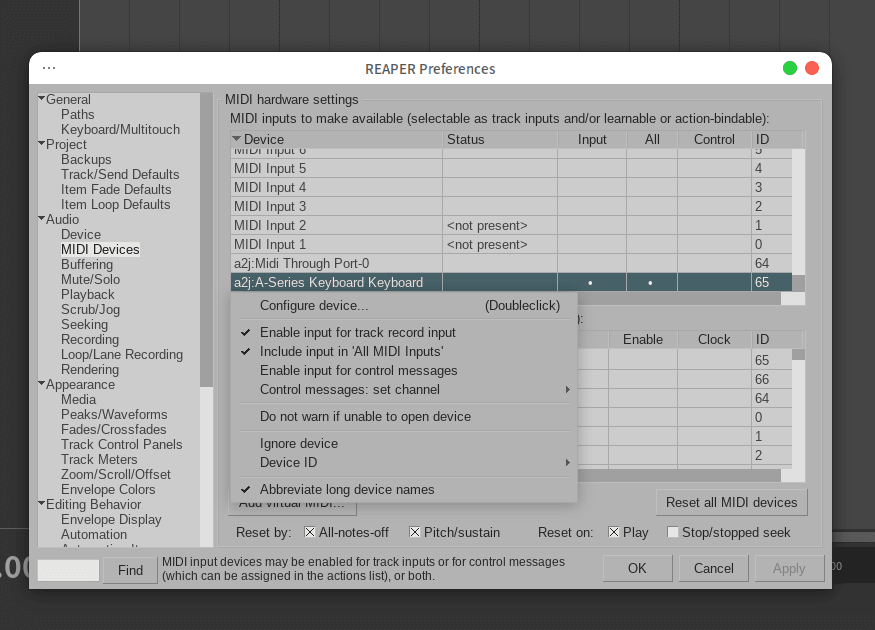The width and height of the screenshot is (875, 630).
Task: Select Keyboard/Multitouch preferences page
Action: click(x=121, y=129)
